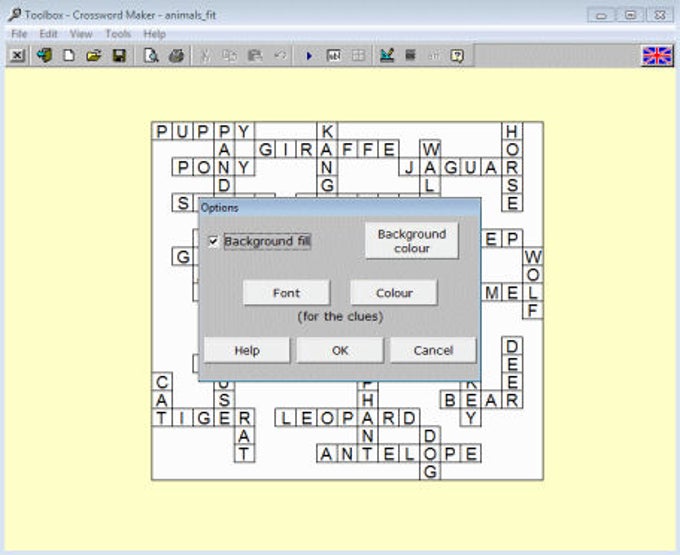Open a file with the folder icon

pos(94,56)
